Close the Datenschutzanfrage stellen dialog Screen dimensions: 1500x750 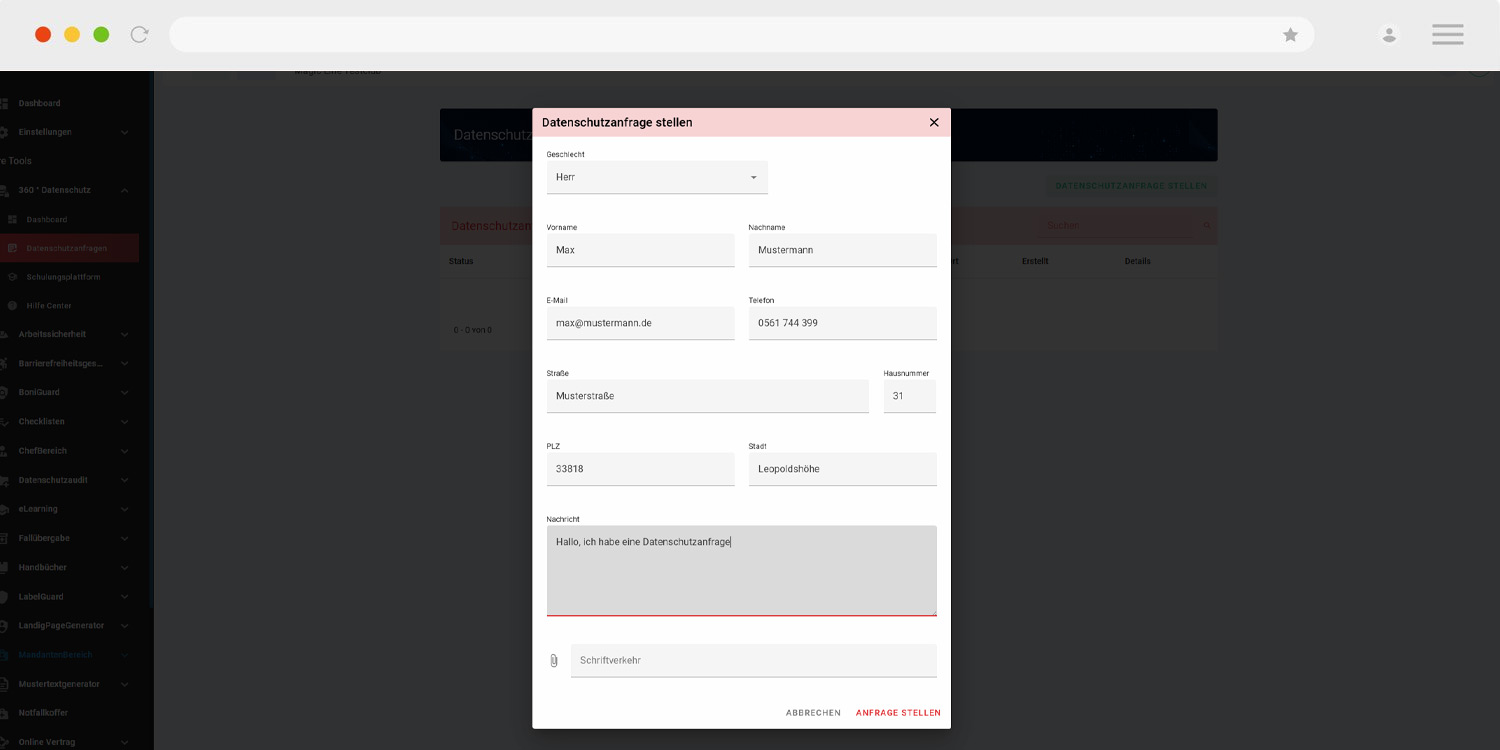(934, 122)
